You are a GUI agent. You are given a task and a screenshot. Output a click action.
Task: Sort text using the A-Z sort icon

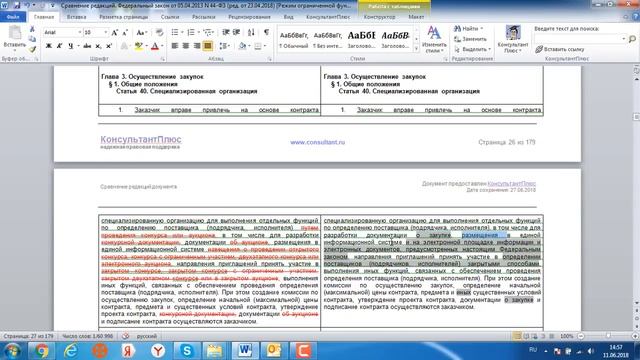[251, 32]
